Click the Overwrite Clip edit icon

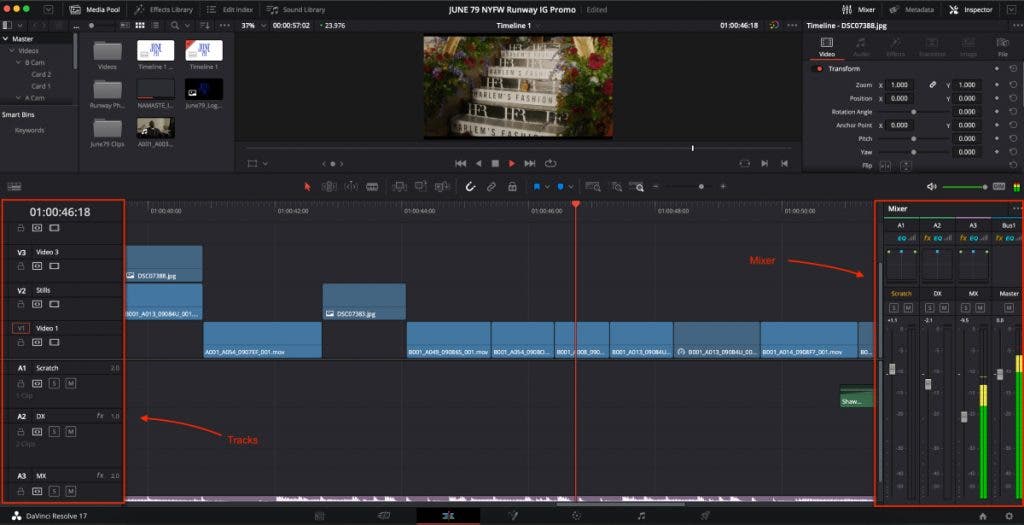pyautogui.click(x=421, y=187)
